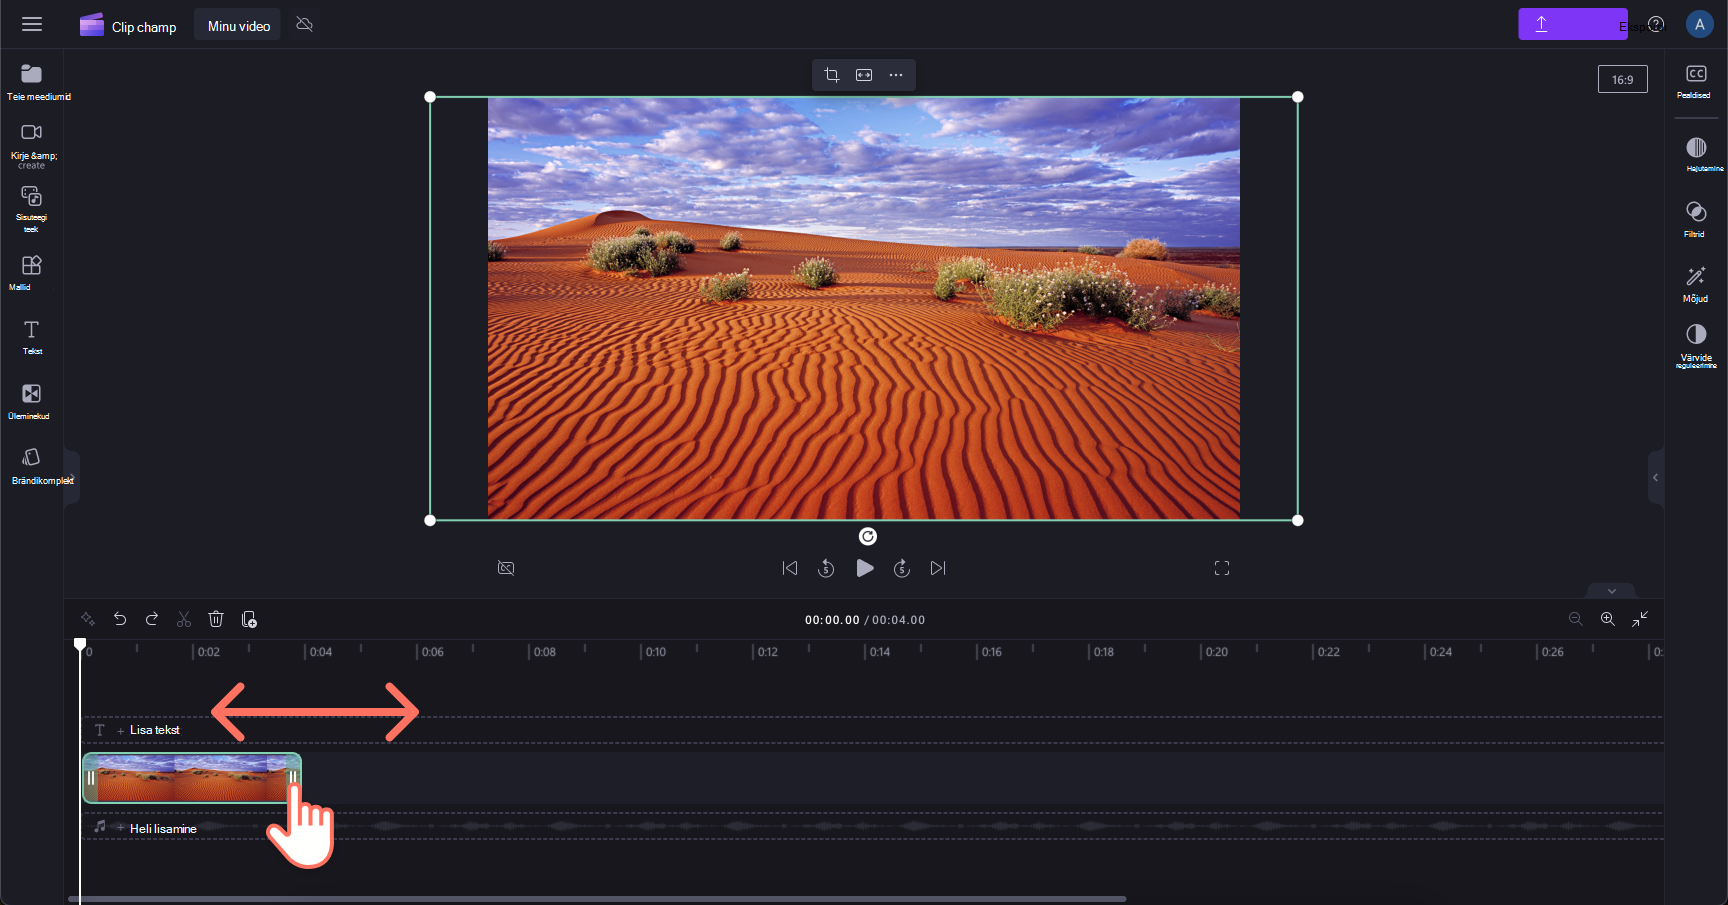Viewport: 1728px width, 905px height.
Task: Click the purple export button
Action: (x=1573, y=24)
